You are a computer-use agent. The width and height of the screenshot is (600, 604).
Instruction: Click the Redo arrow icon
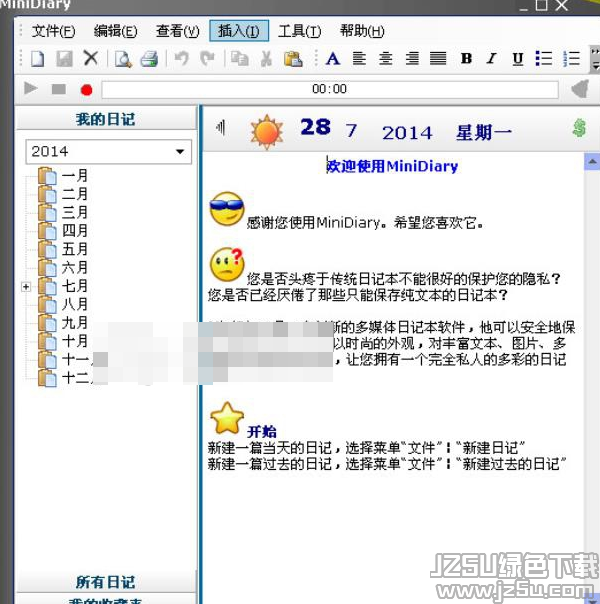[x=208, y=59]
